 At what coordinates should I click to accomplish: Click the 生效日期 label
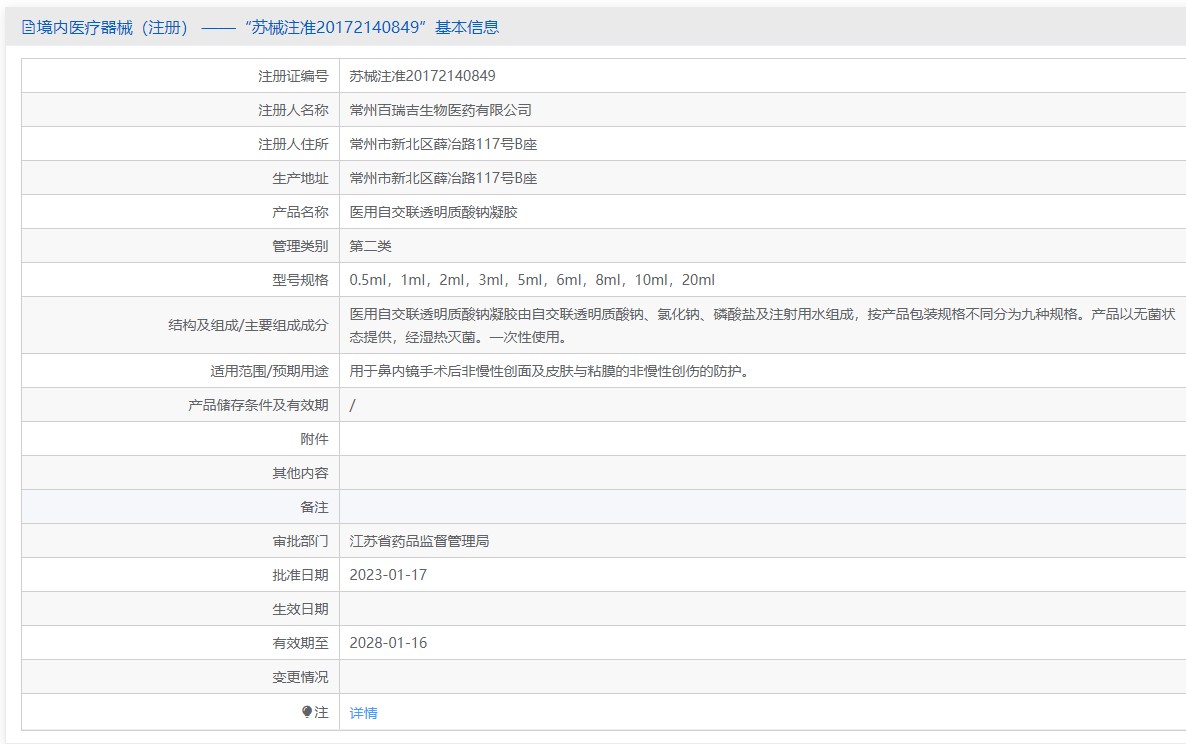300,609
